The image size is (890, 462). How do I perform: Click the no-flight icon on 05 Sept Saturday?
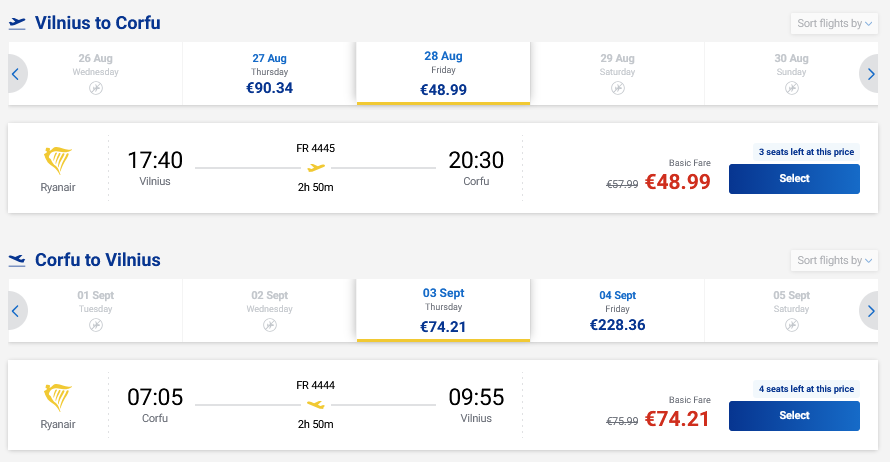point(792,325)
